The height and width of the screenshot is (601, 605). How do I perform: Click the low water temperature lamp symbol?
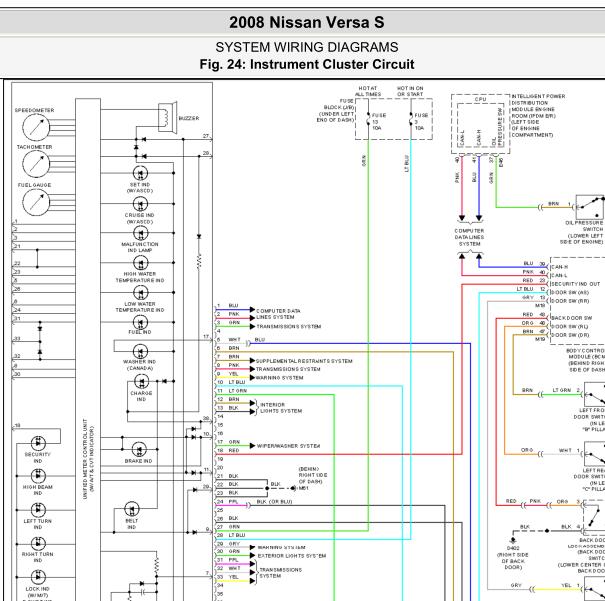(140, 292)
